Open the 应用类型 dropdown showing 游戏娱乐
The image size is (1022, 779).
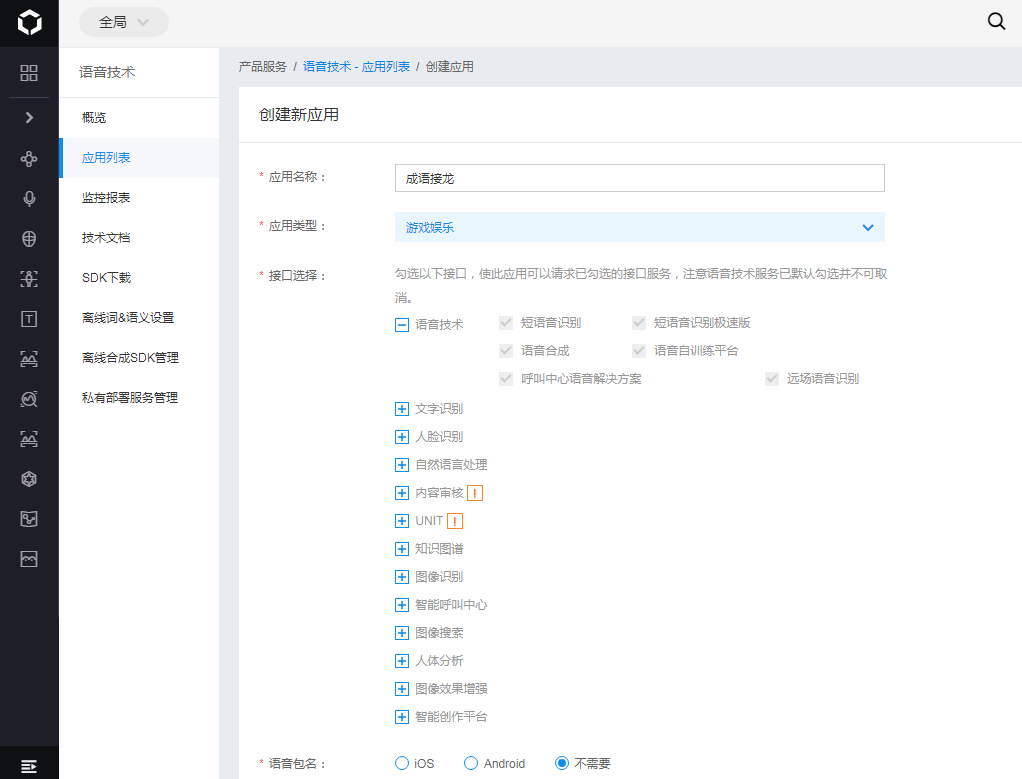(639, 228)
